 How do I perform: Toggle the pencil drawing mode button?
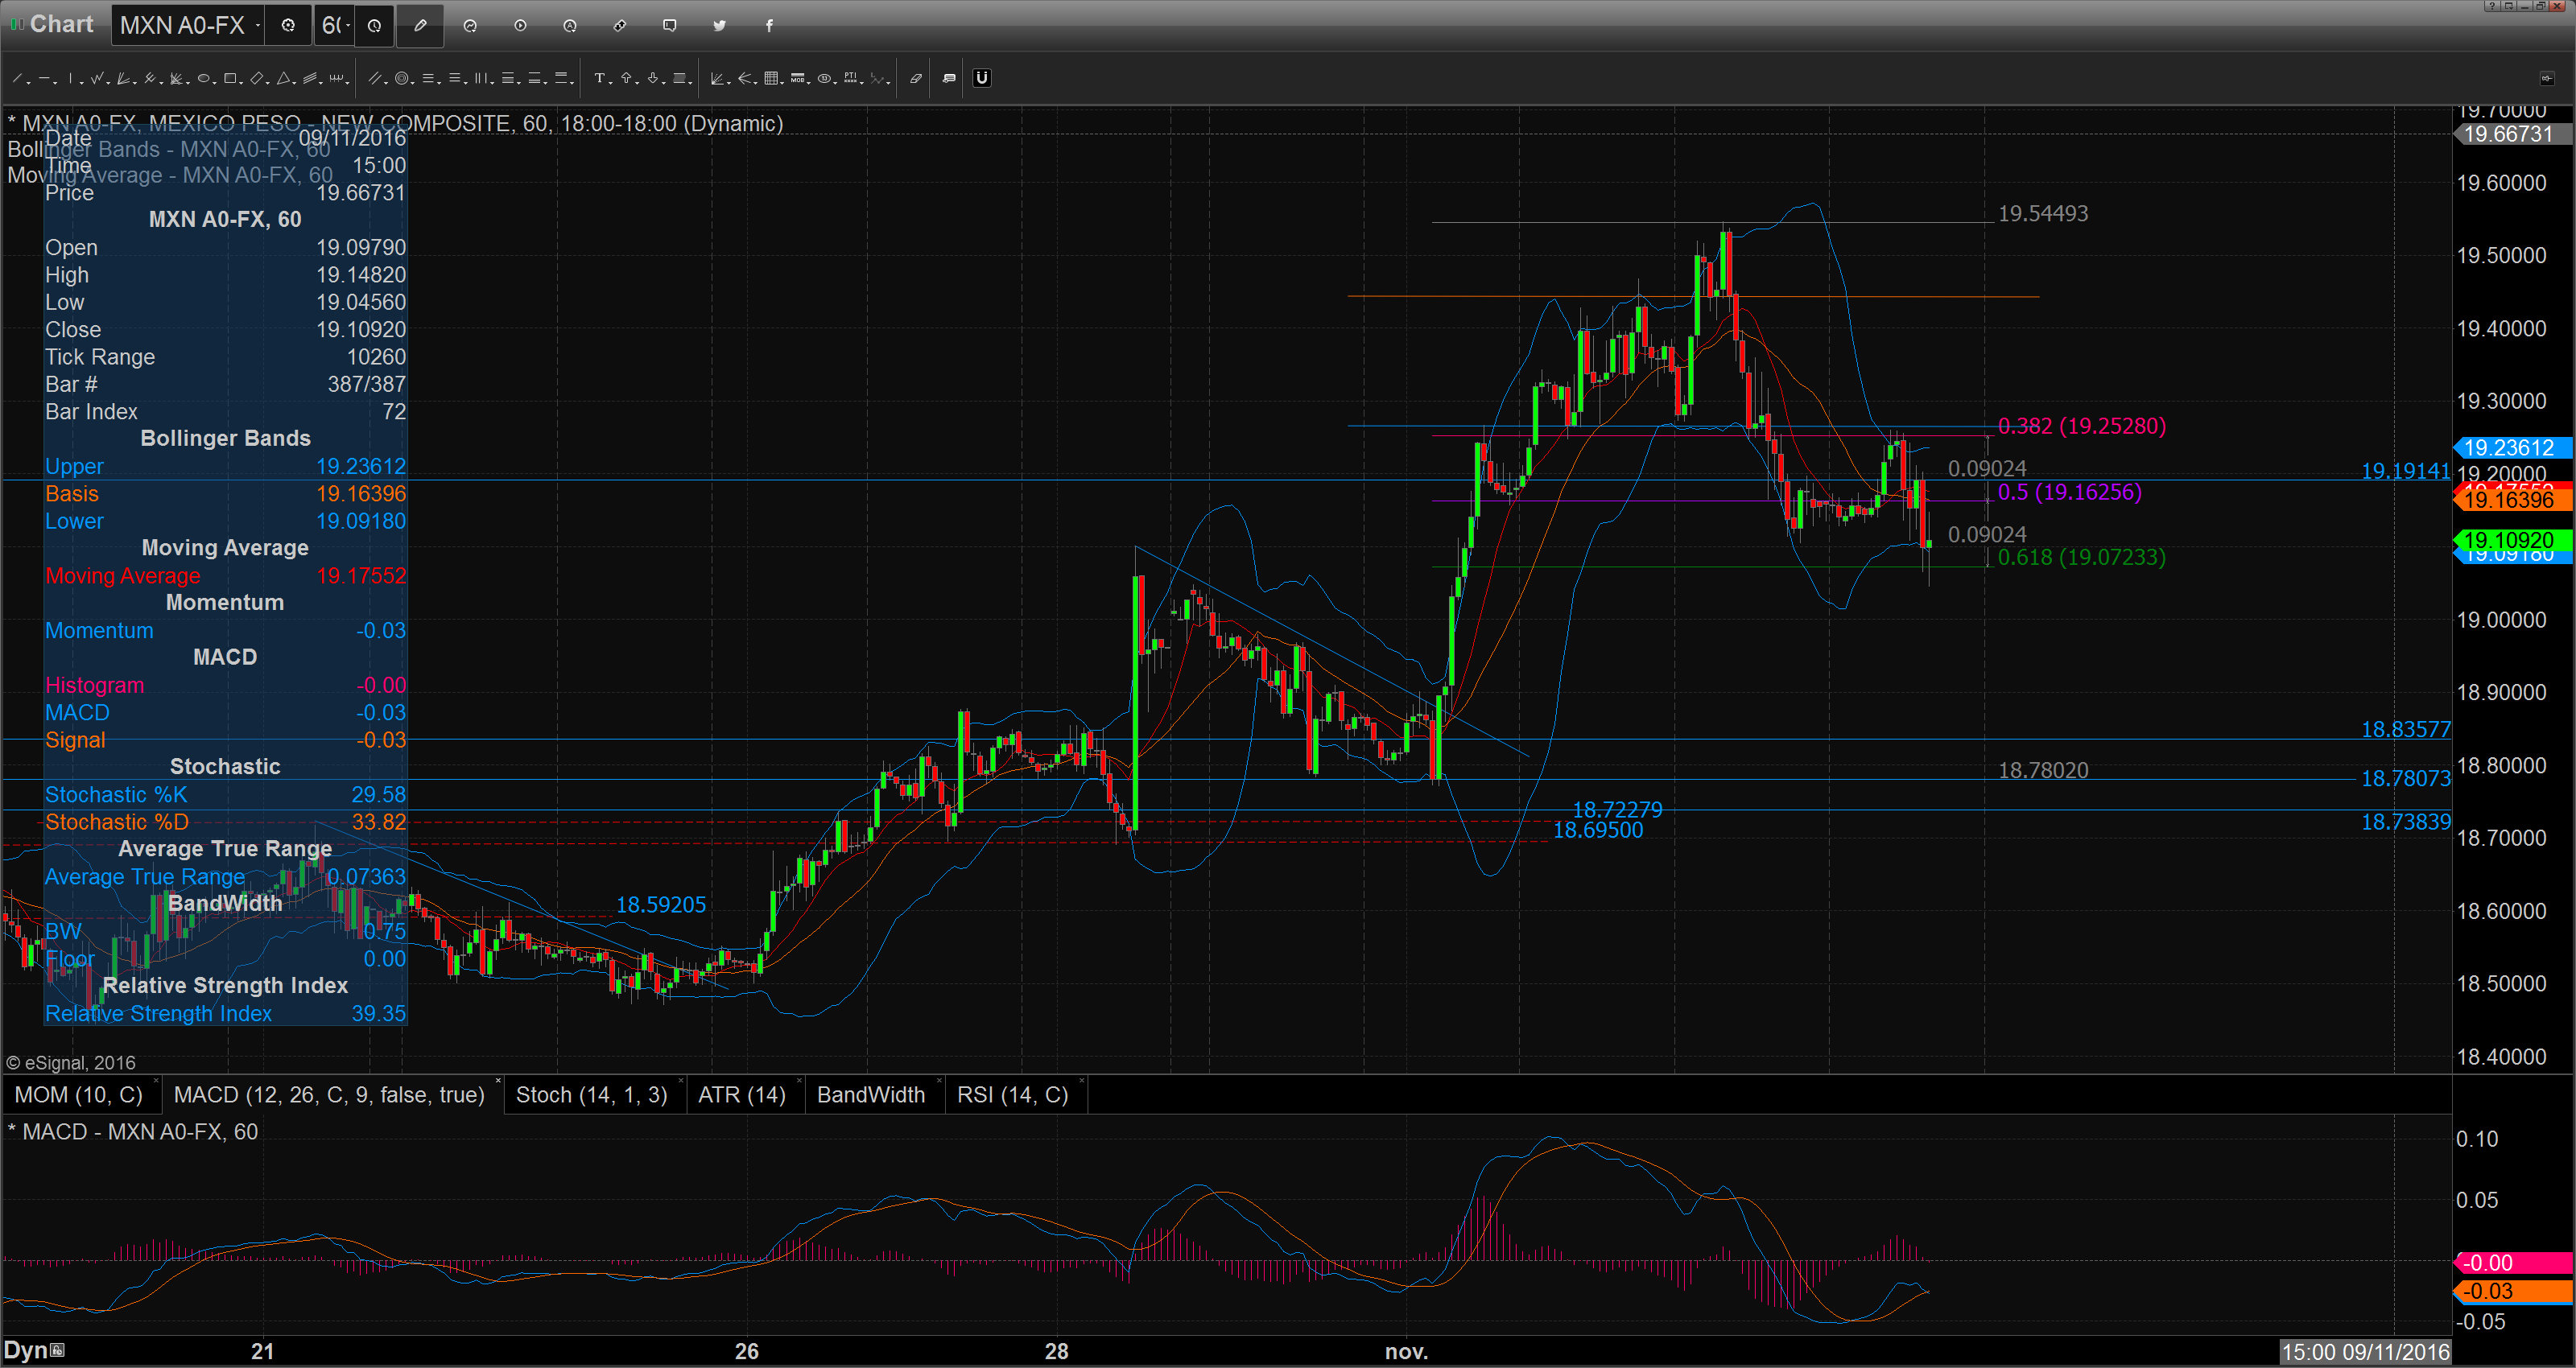pyautogui.click(x=420, y=25)
